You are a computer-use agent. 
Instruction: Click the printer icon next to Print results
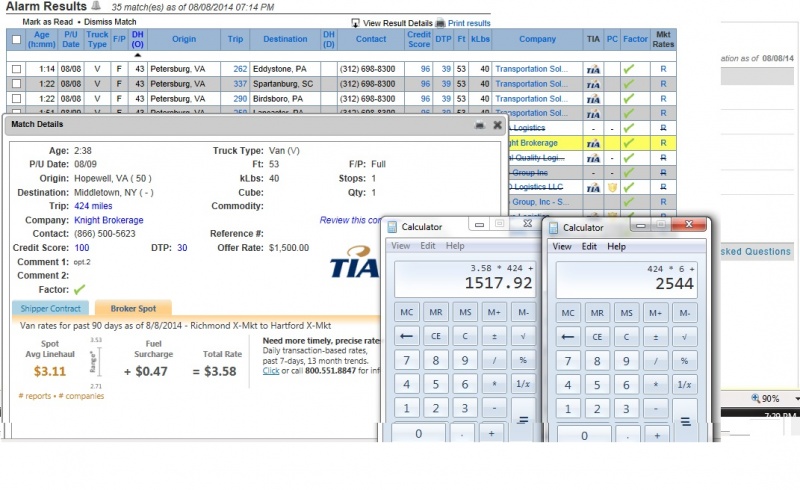coord(440,23)
